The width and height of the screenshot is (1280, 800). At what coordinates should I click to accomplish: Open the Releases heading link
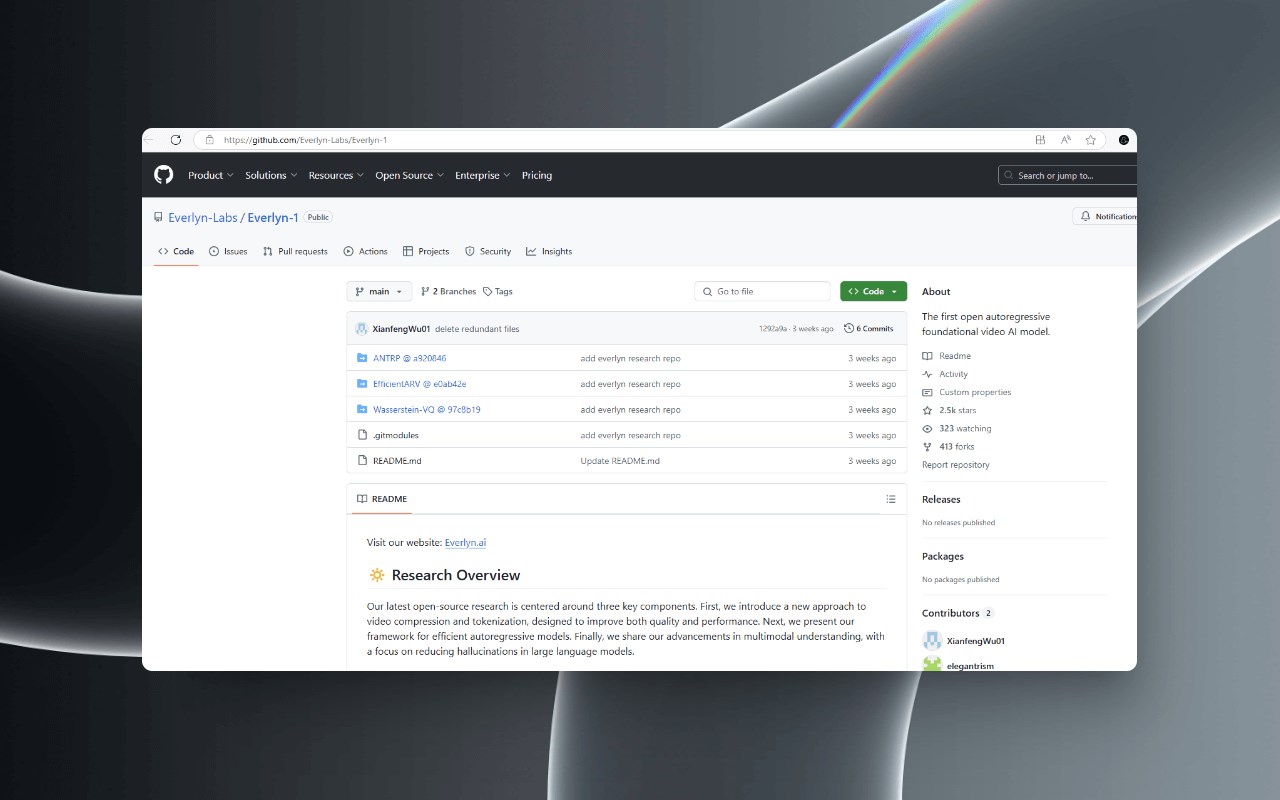click(x=941, y=499)
